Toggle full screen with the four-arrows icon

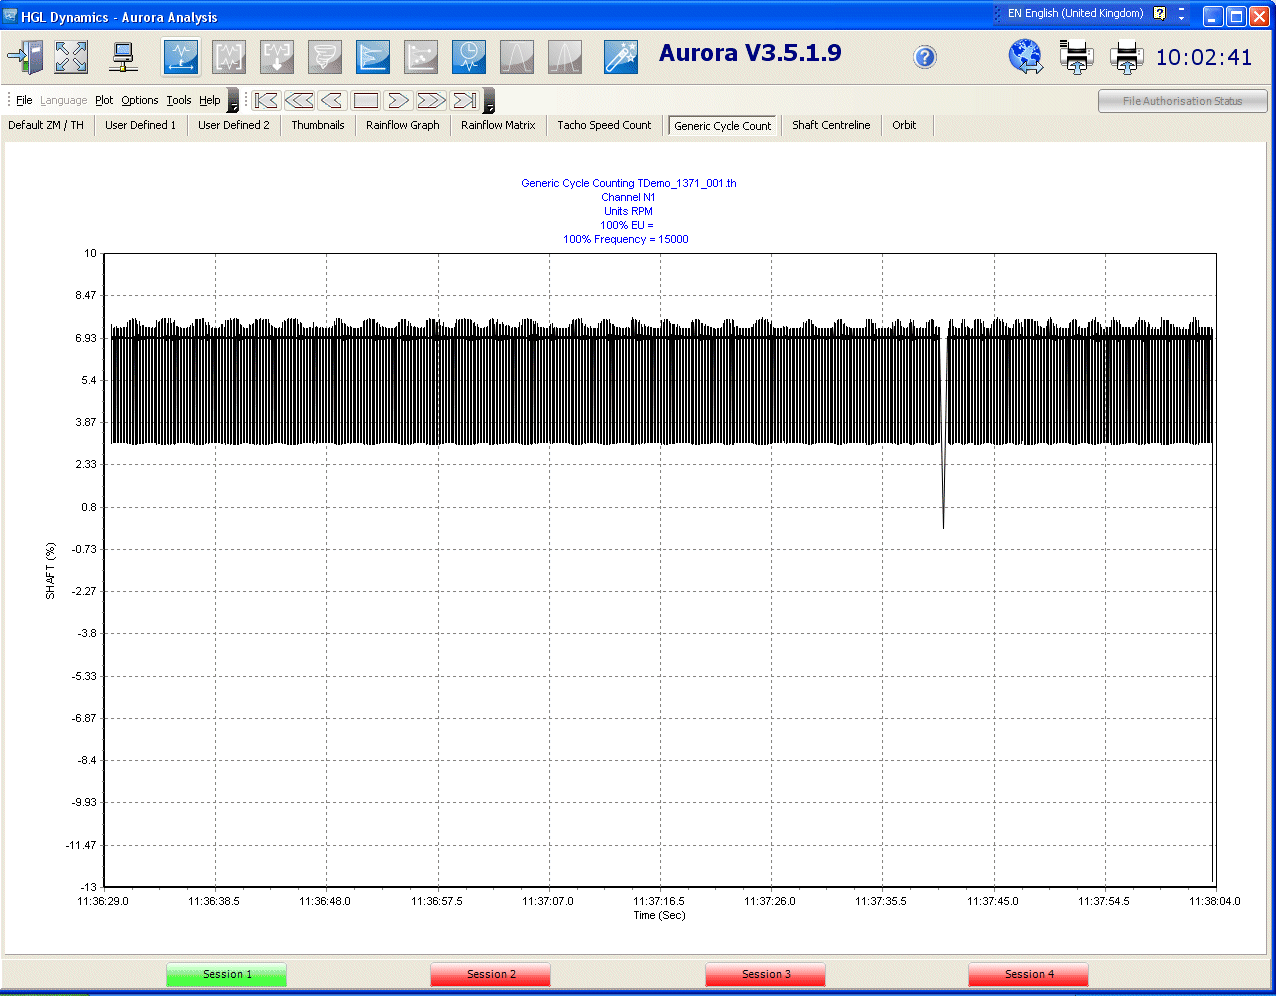click(x=71, y=57)
